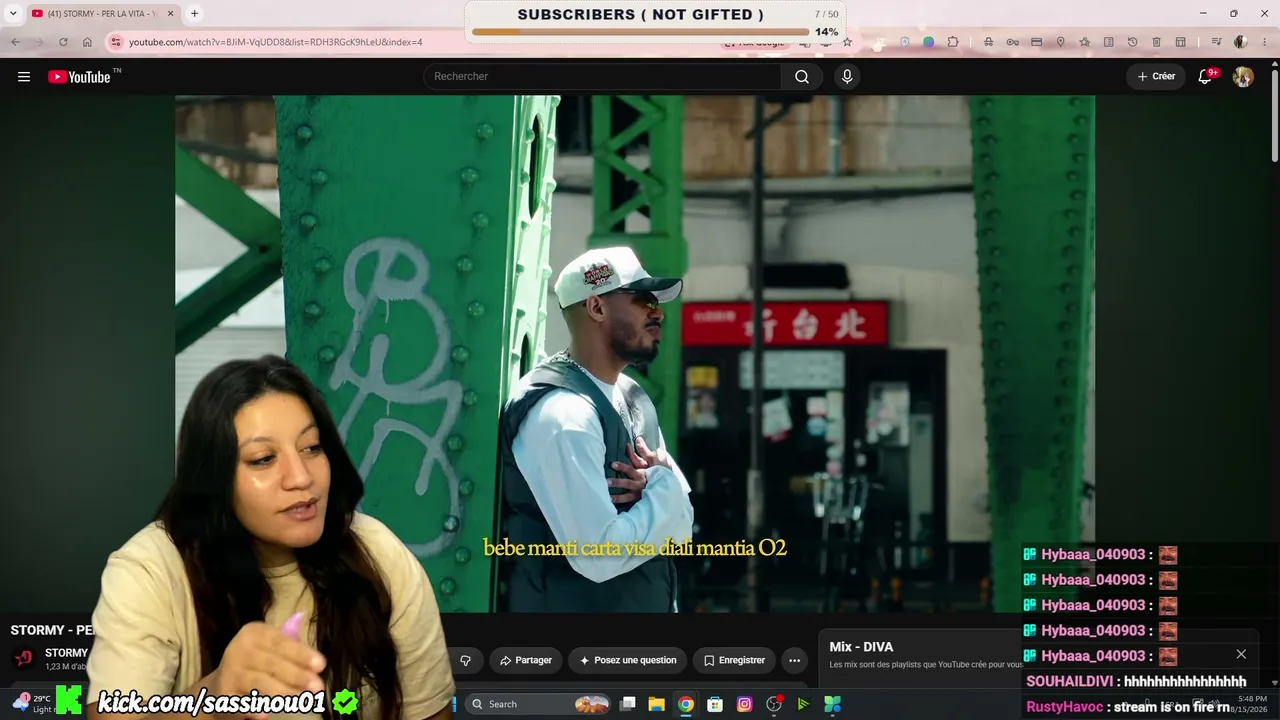1280x720 pixels.
Task: Focus the Rechercher search field
Action: (x=602, y=77)
